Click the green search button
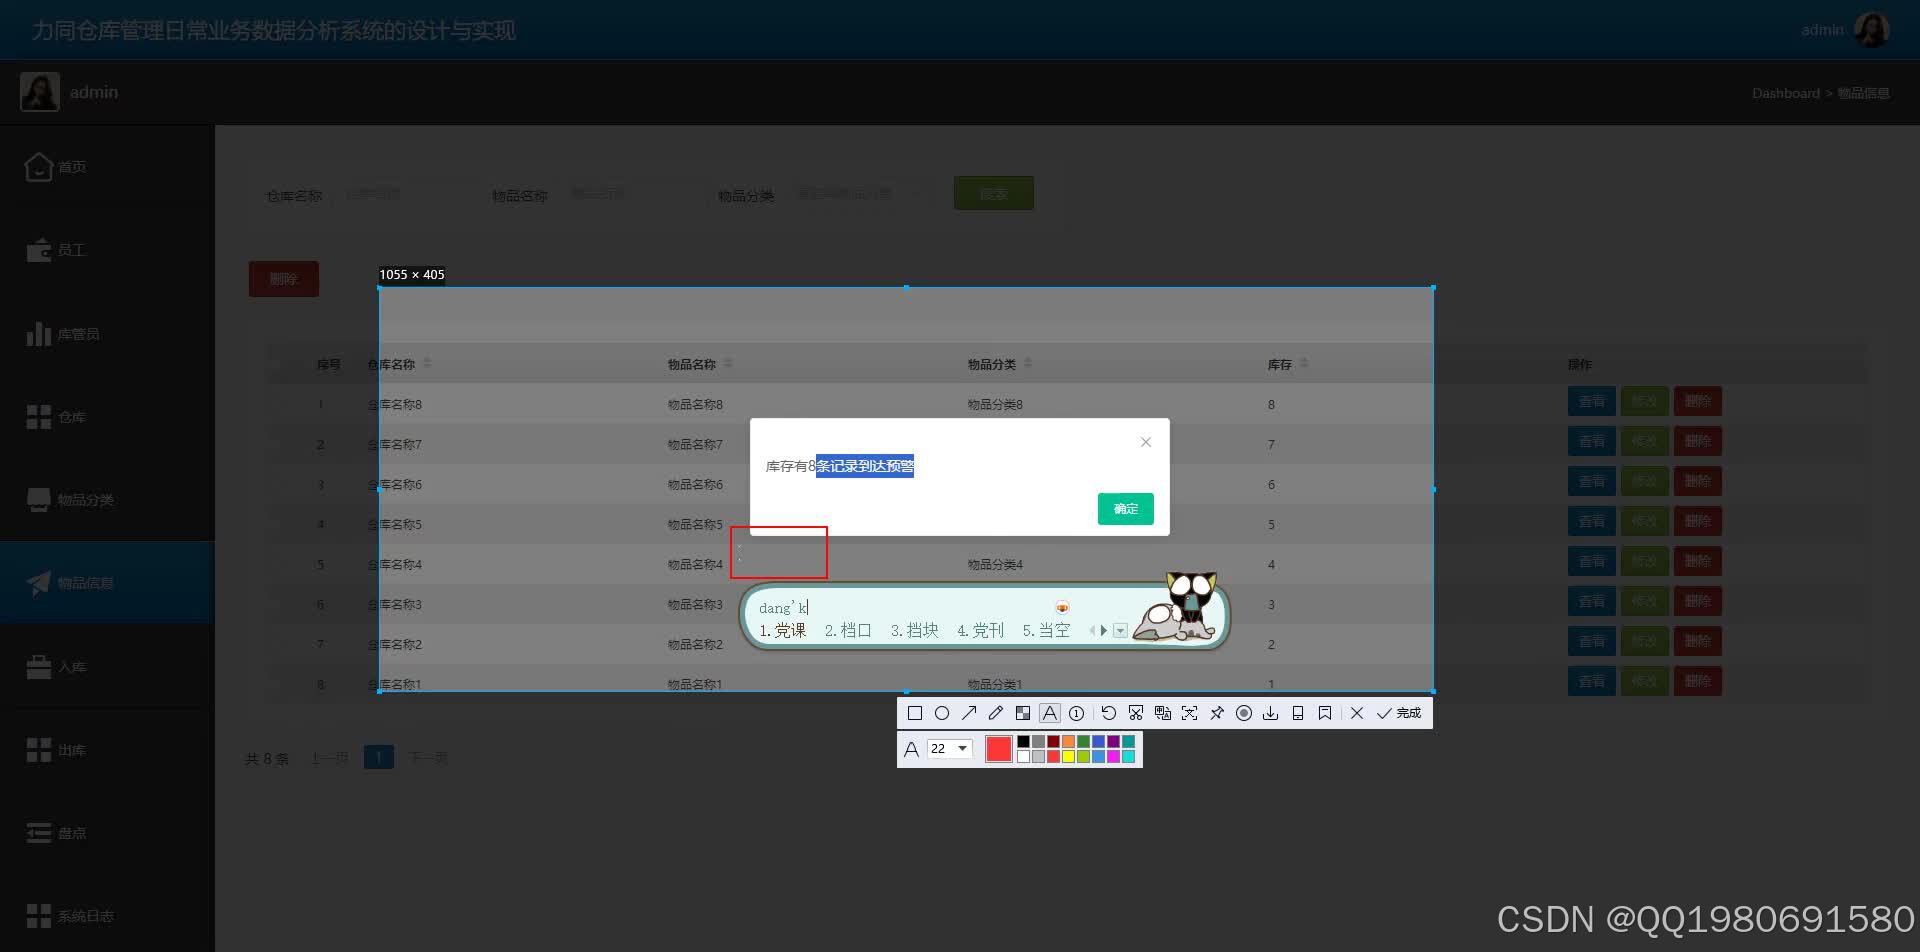 [x=994, y=194]
